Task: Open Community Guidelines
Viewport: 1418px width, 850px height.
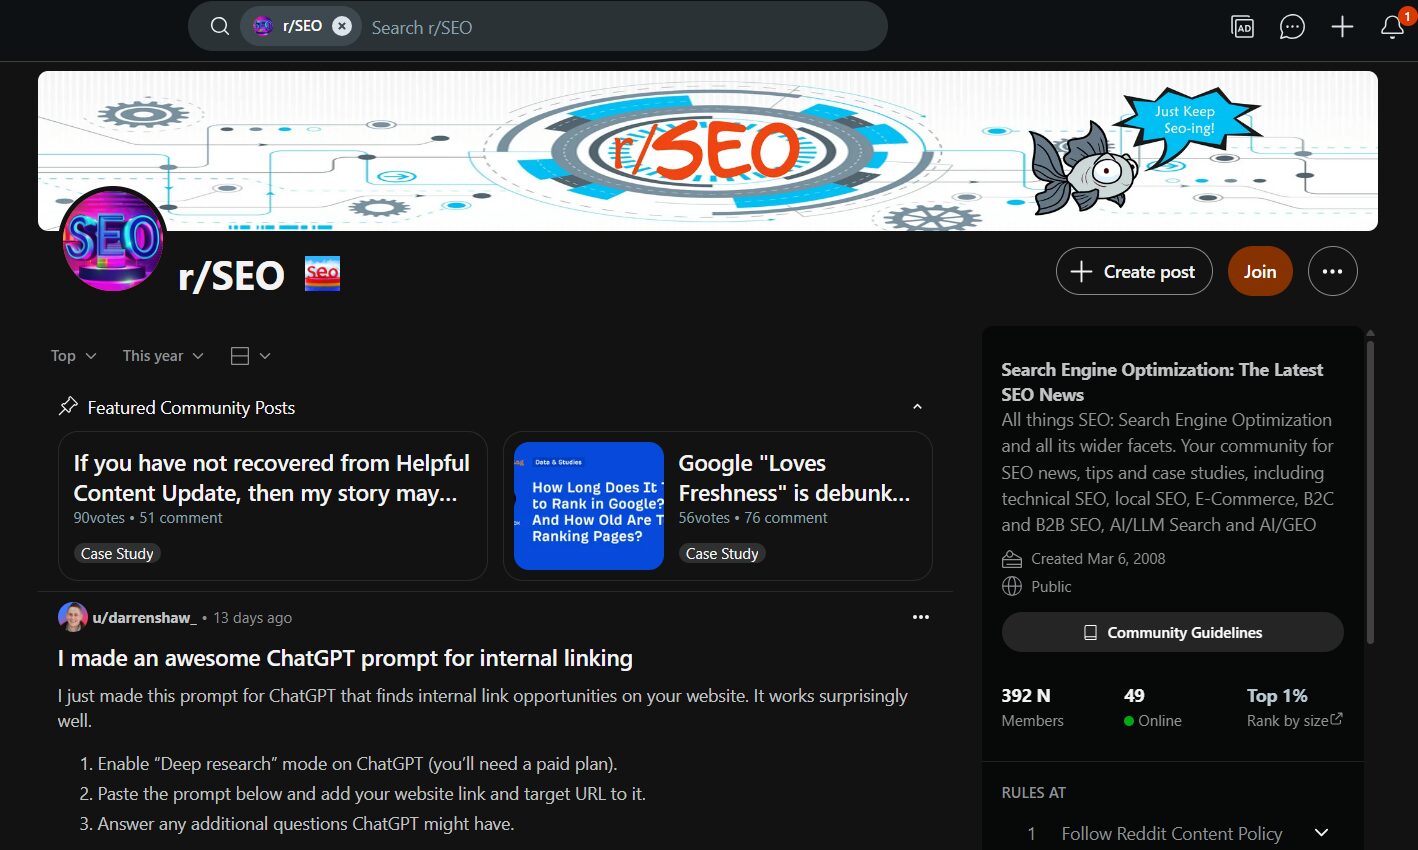Action: 1173,632
